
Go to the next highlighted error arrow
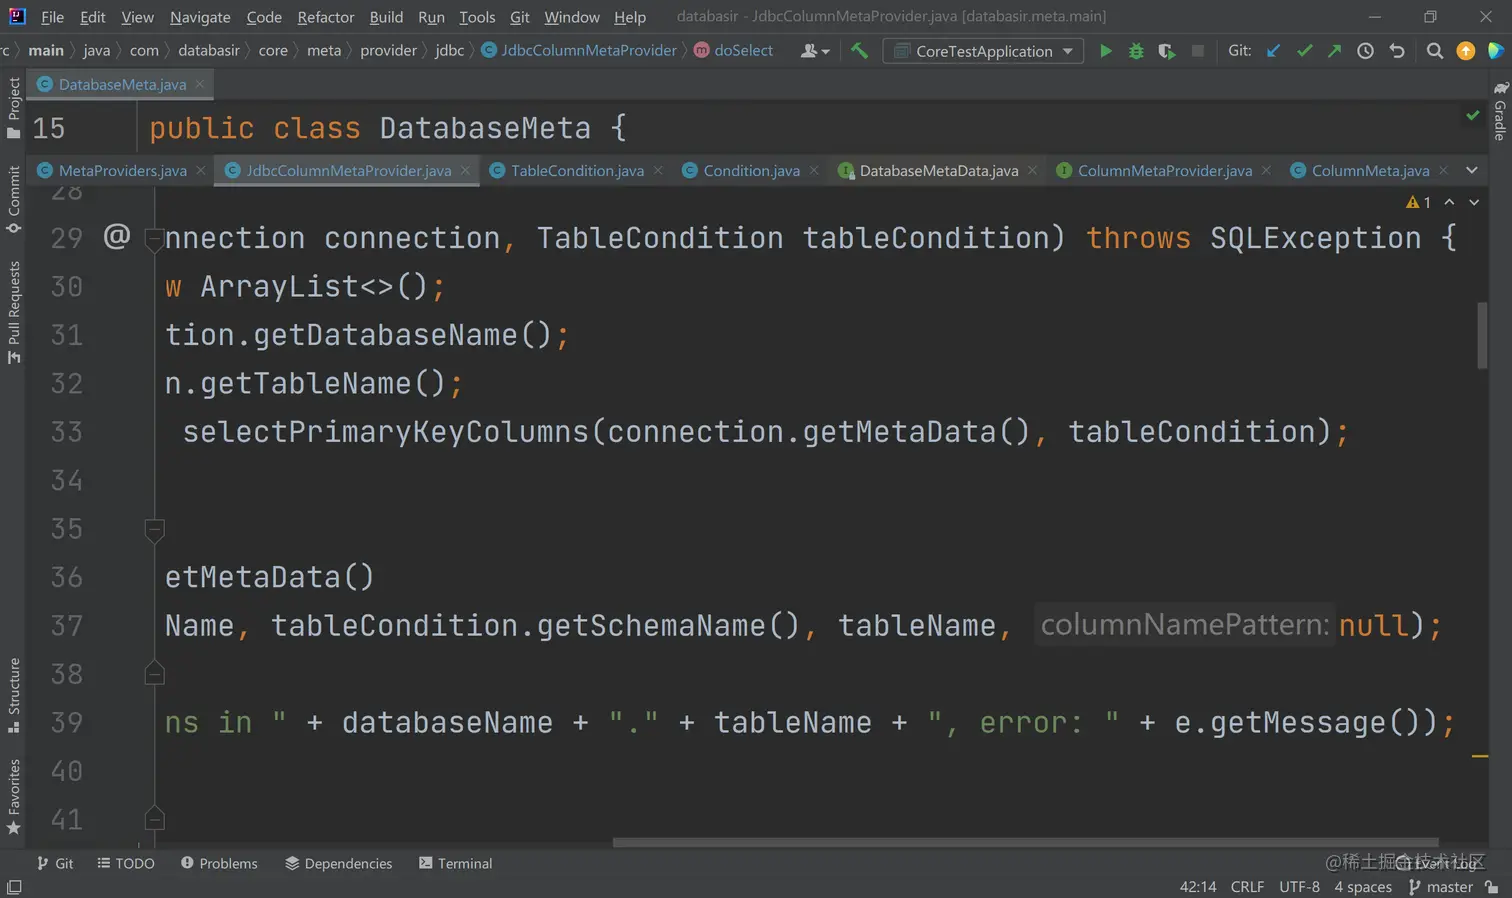(1474, 202)
